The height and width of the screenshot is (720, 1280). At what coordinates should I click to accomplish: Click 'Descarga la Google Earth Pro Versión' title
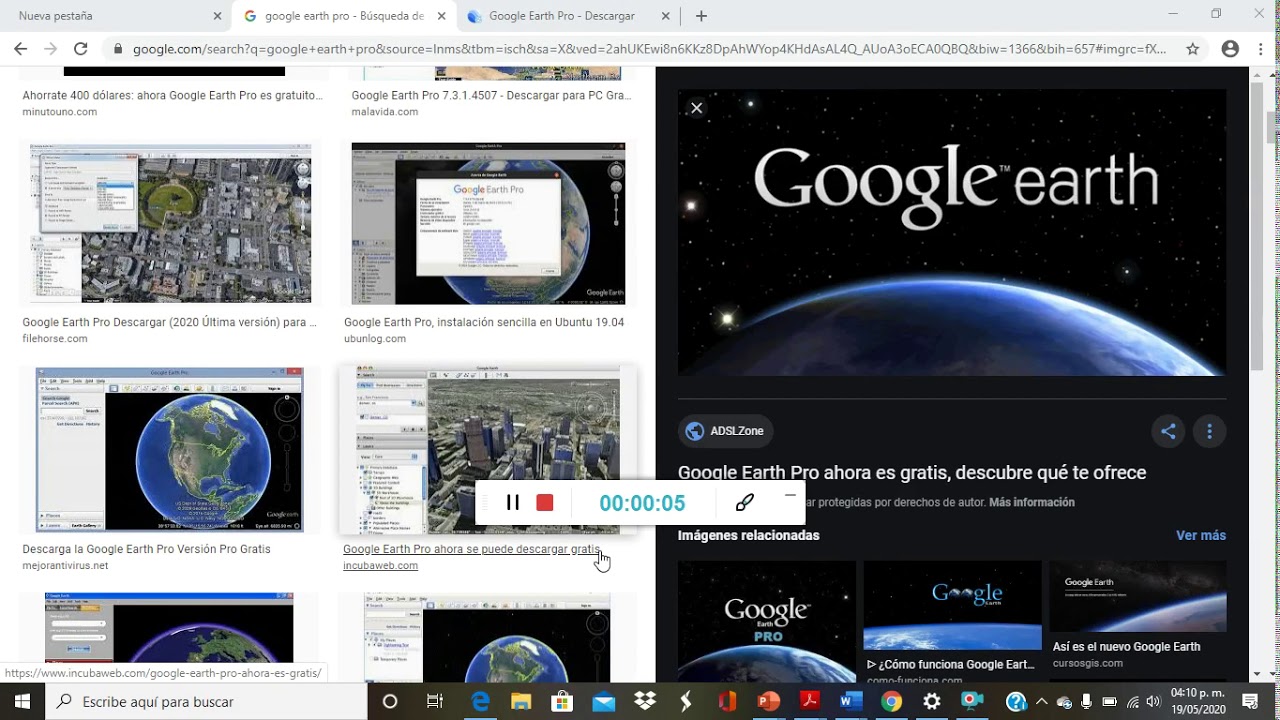146,549
